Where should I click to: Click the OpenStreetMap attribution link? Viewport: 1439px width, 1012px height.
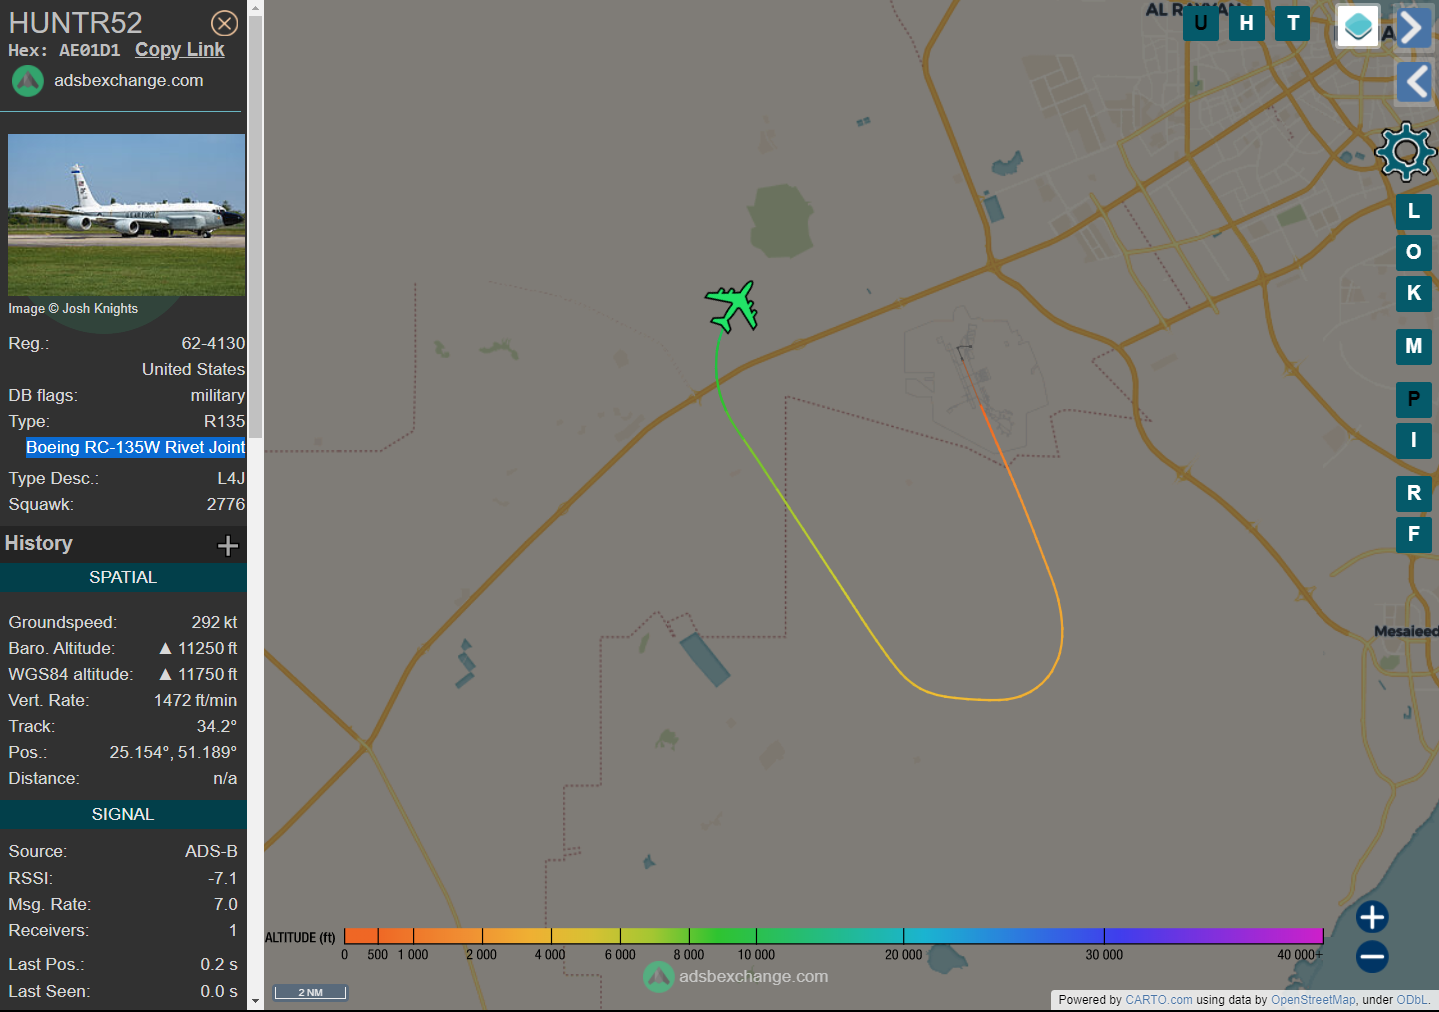(x=1313, y=1000)
